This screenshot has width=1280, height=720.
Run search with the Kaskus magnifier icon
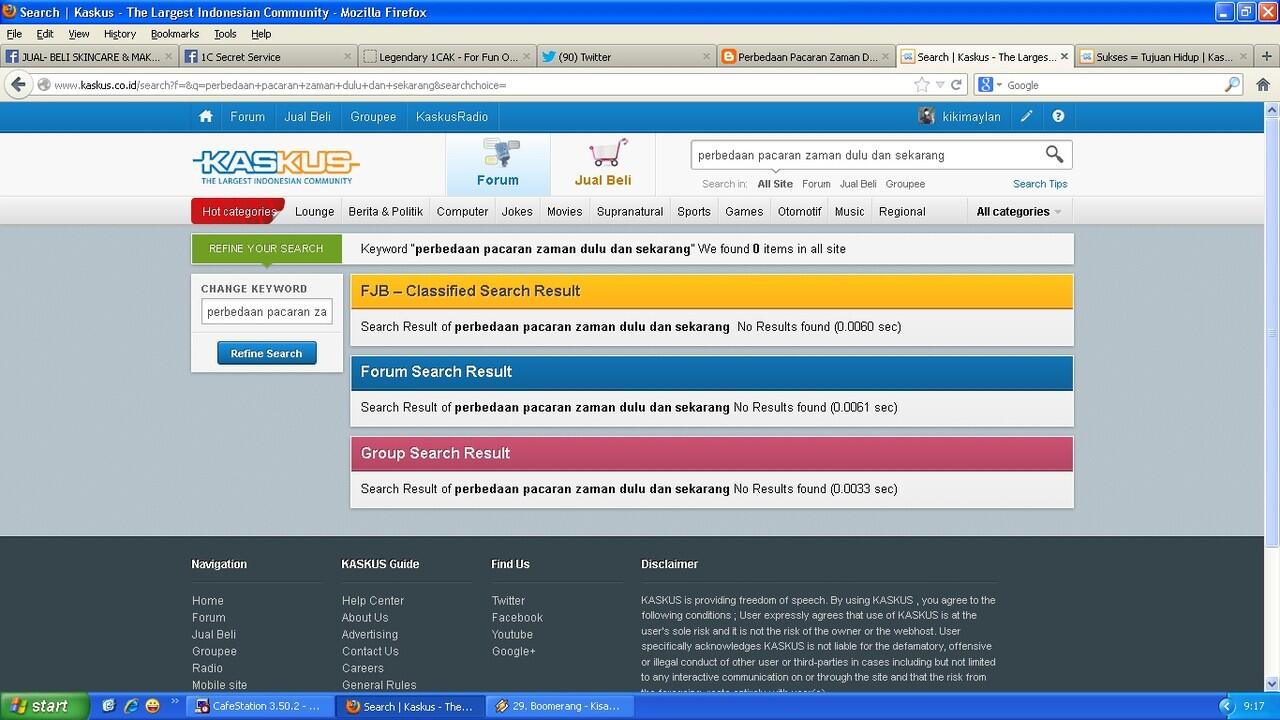click(1054, 154)
